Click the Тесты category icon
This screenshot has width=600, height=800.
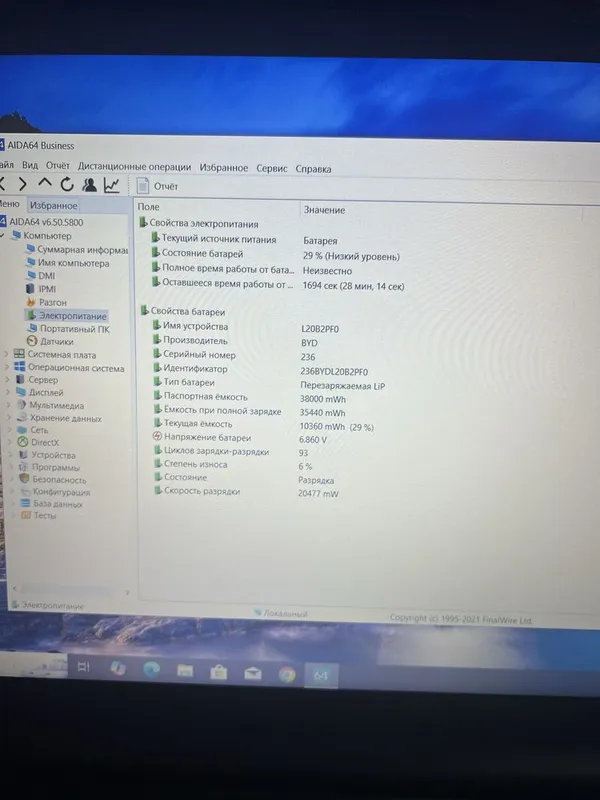(26, 515)
